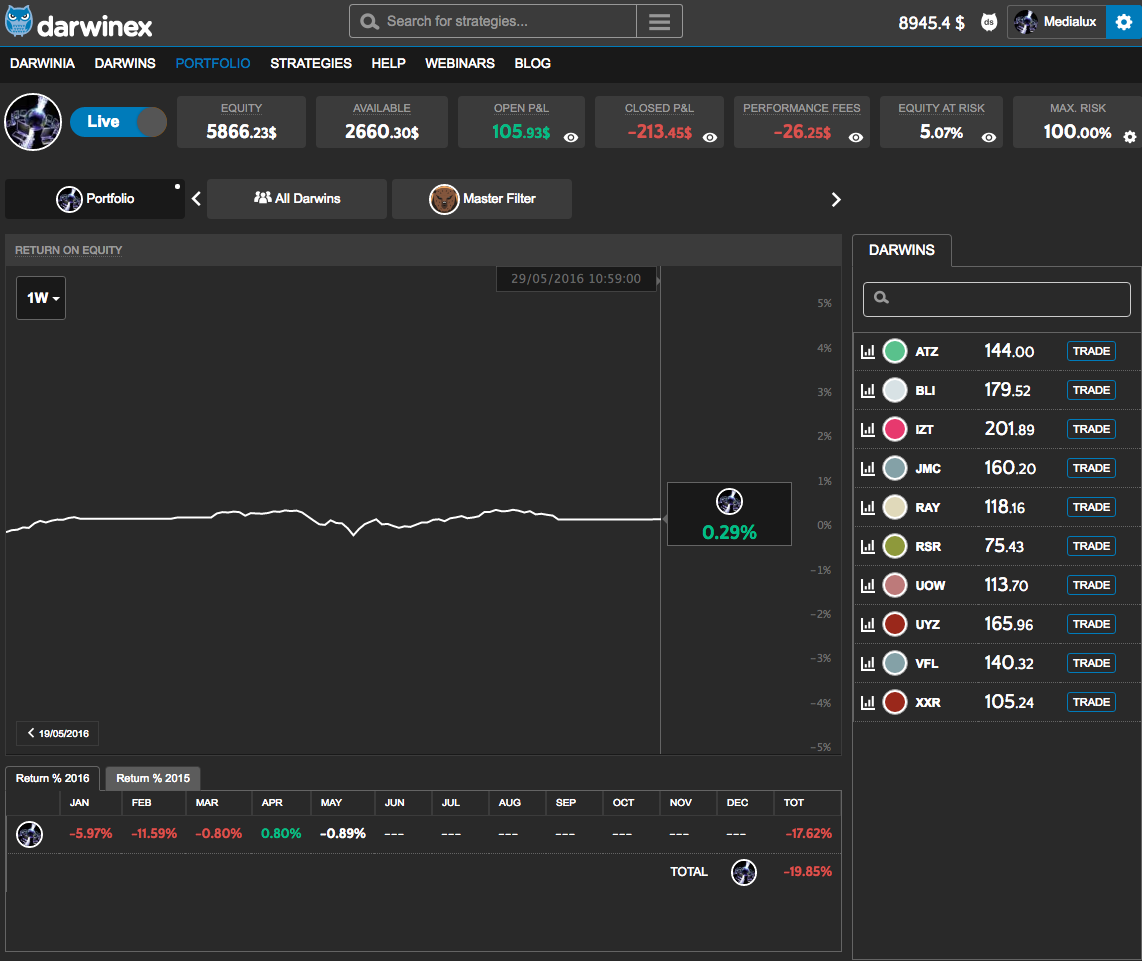This screenshot has width=1142, height=961.
Task: Select the red UYZ color circle
Action: (x=895, y=625)
